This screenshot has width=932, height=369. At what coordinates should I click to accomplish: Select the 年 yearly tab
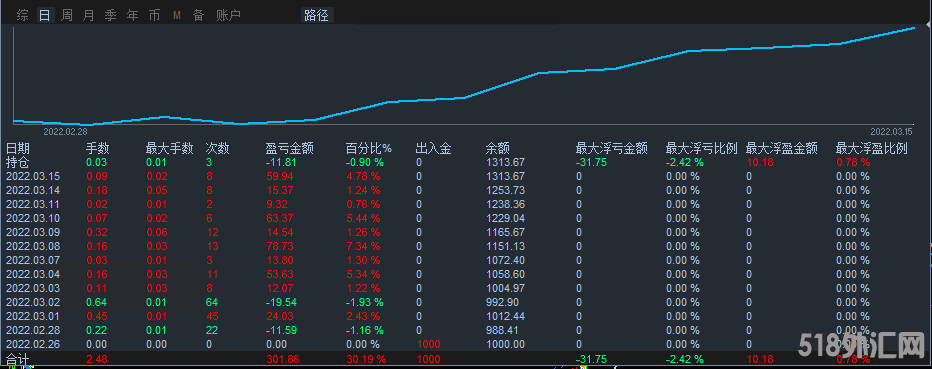(133, 15)
